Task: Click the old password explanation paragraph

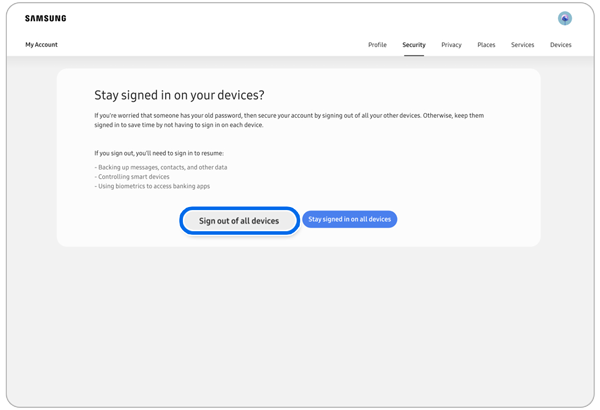Action: coord(288,120)
